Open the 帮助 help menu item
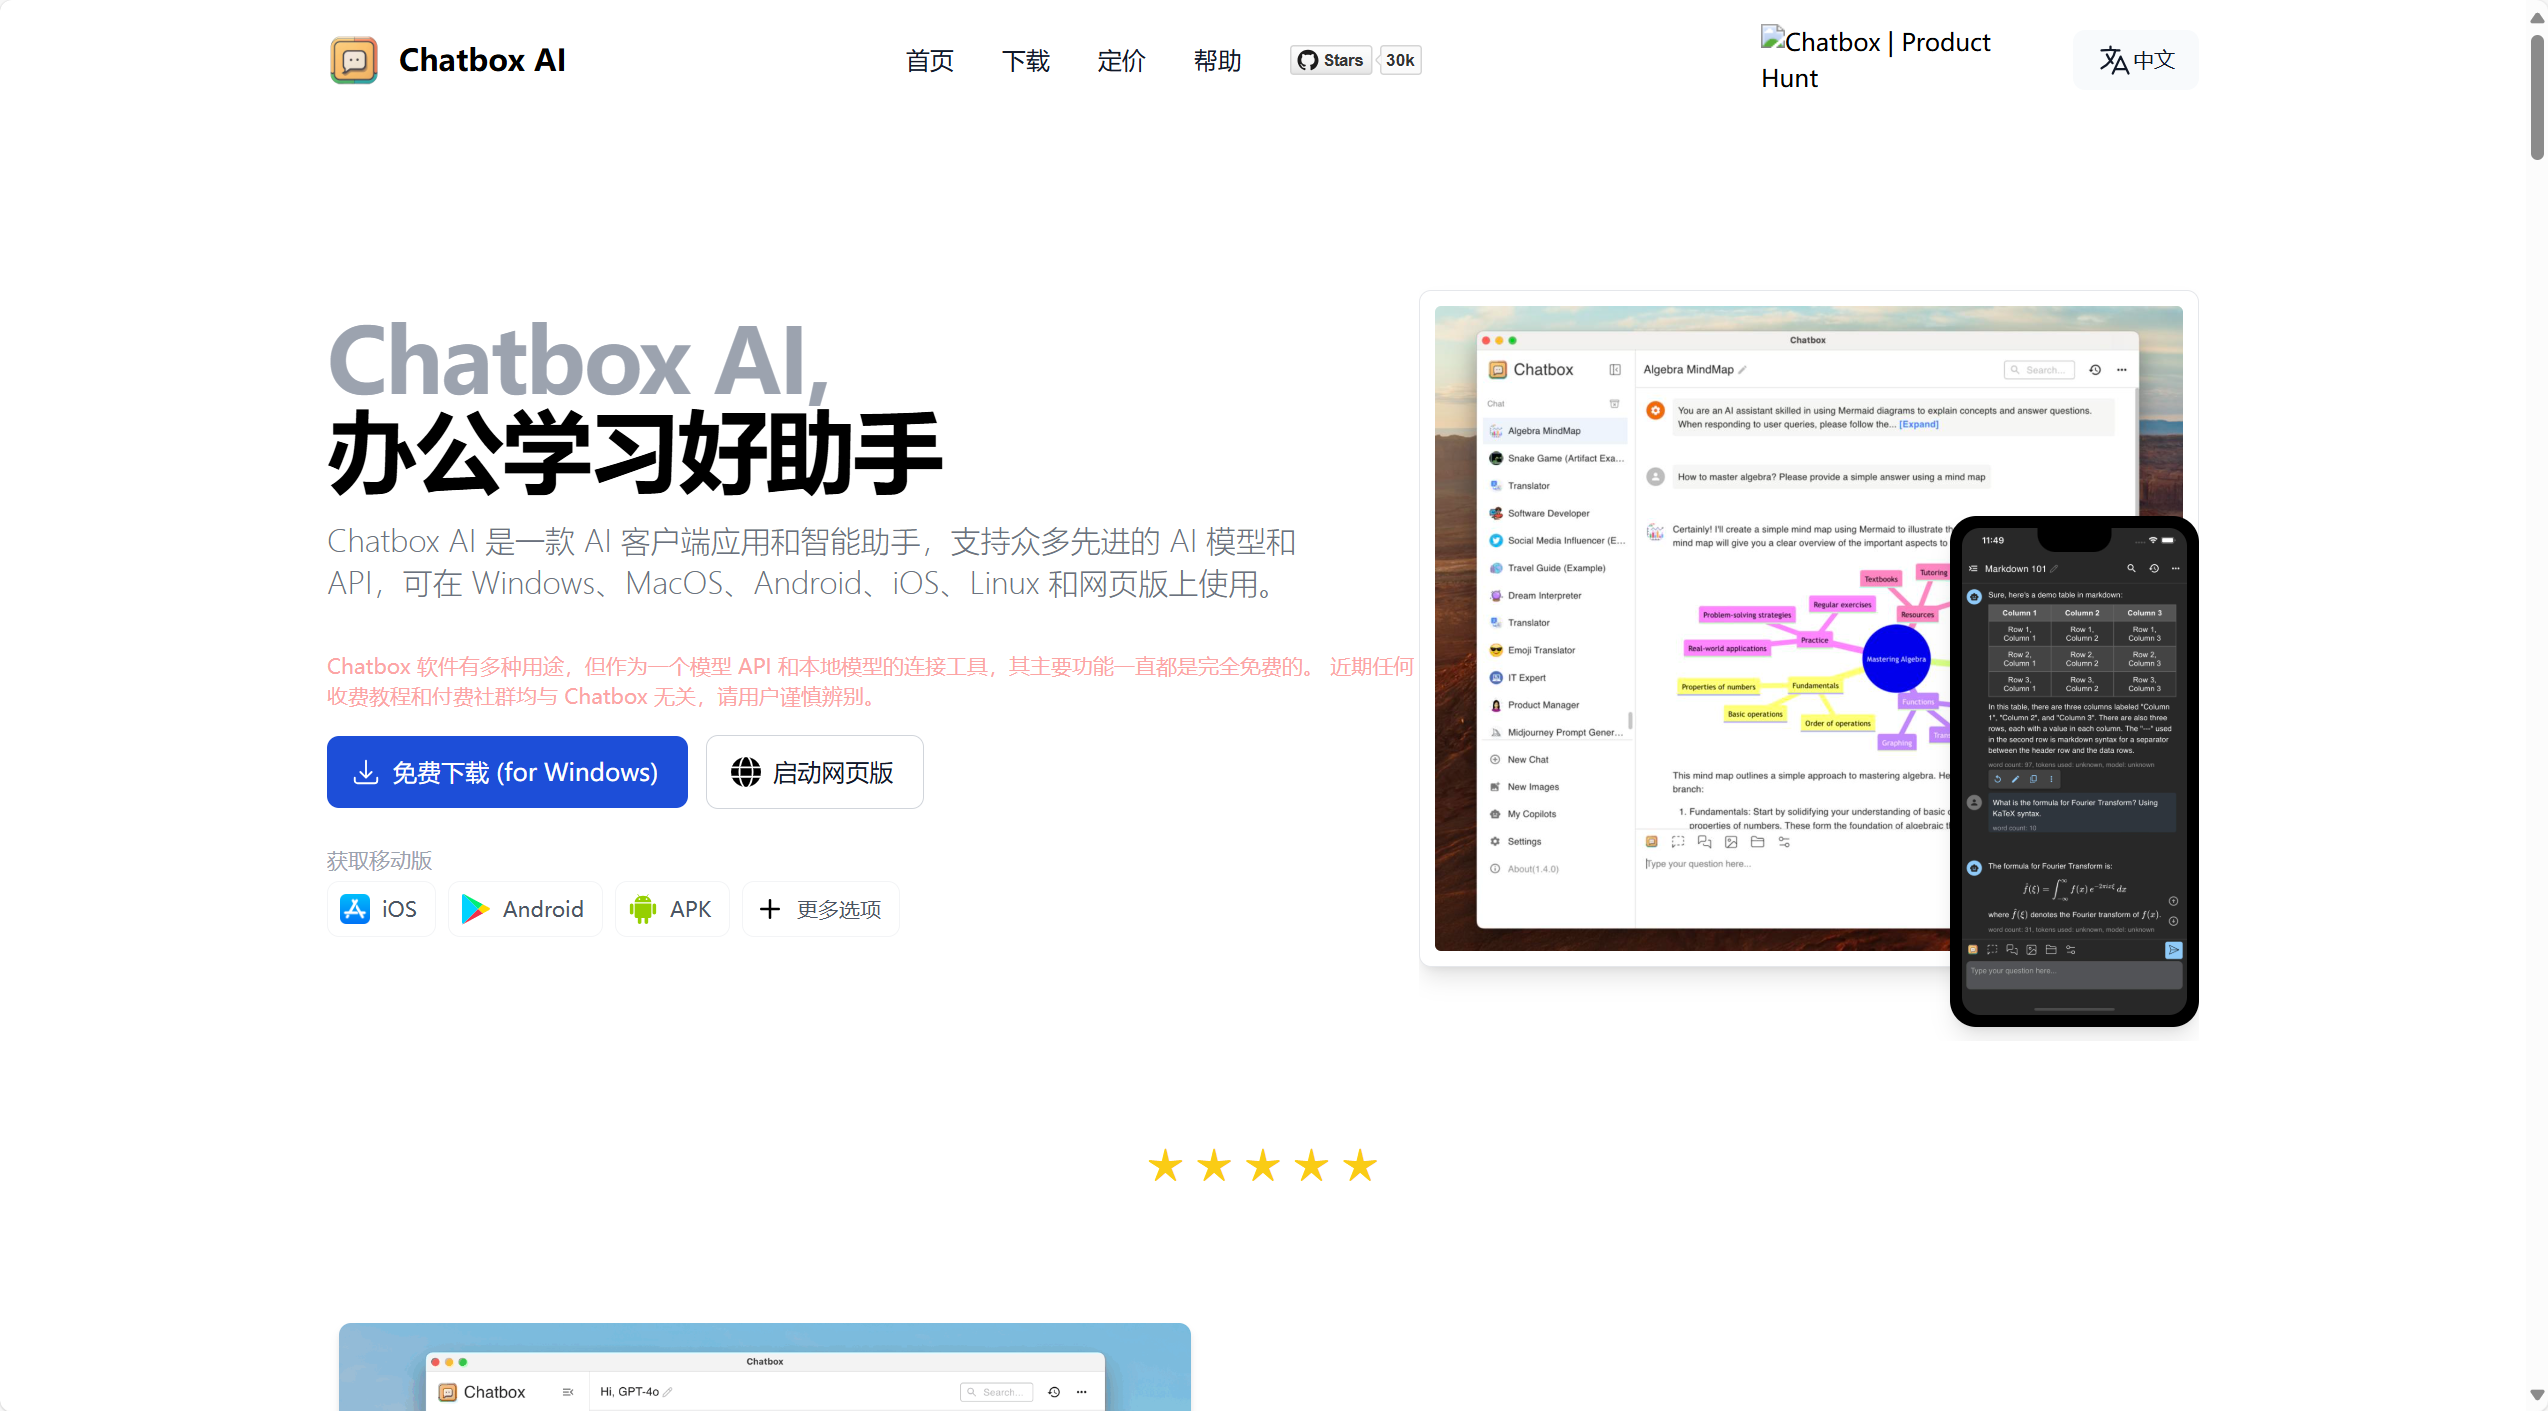The width and height of the screenshot is (2548, 1411). (1217, 60)
